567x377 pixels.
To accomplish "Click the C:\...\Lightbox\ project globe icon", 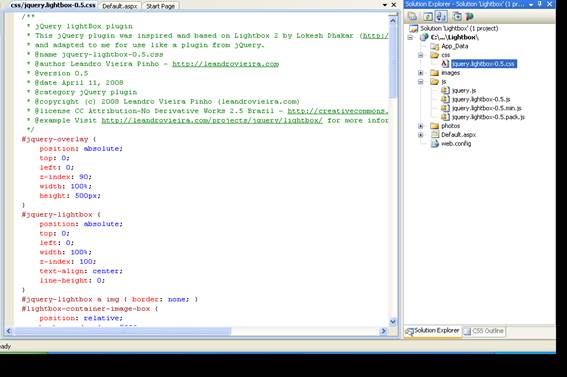I will [424, 37].
